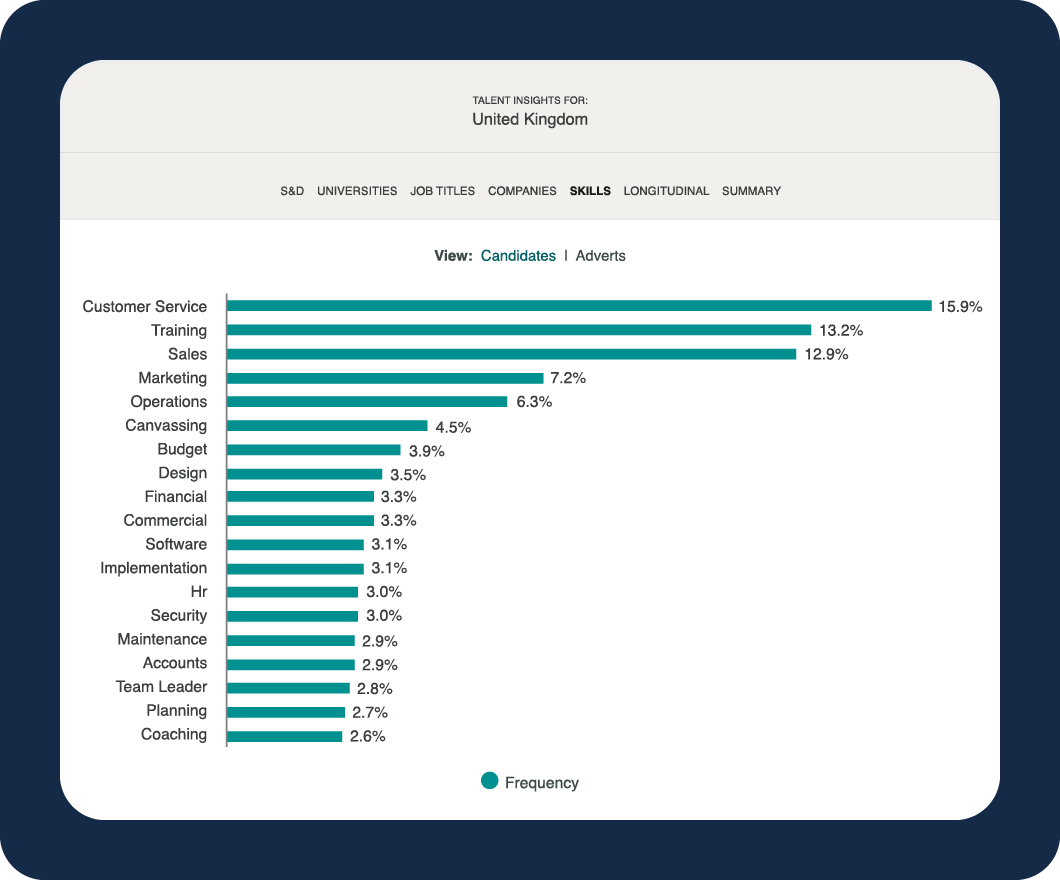Go to the Longitudinal tab
The width and height of the screenshot is (1060, 880).
pos(666,191)
